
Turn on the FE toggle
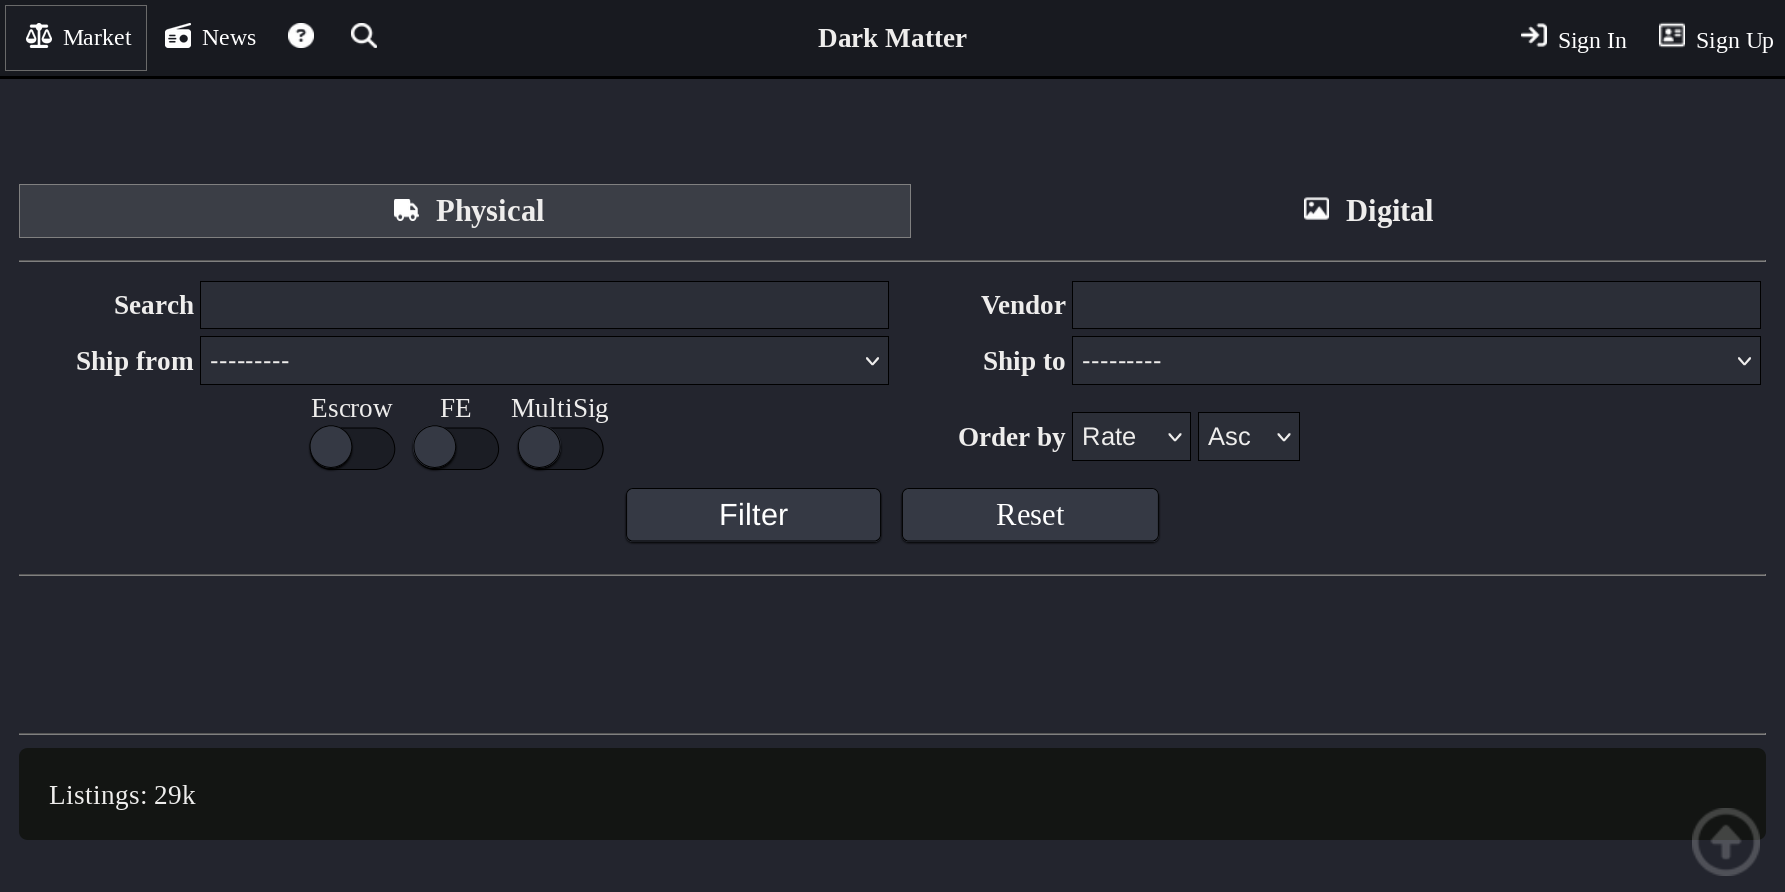(456, 448)
